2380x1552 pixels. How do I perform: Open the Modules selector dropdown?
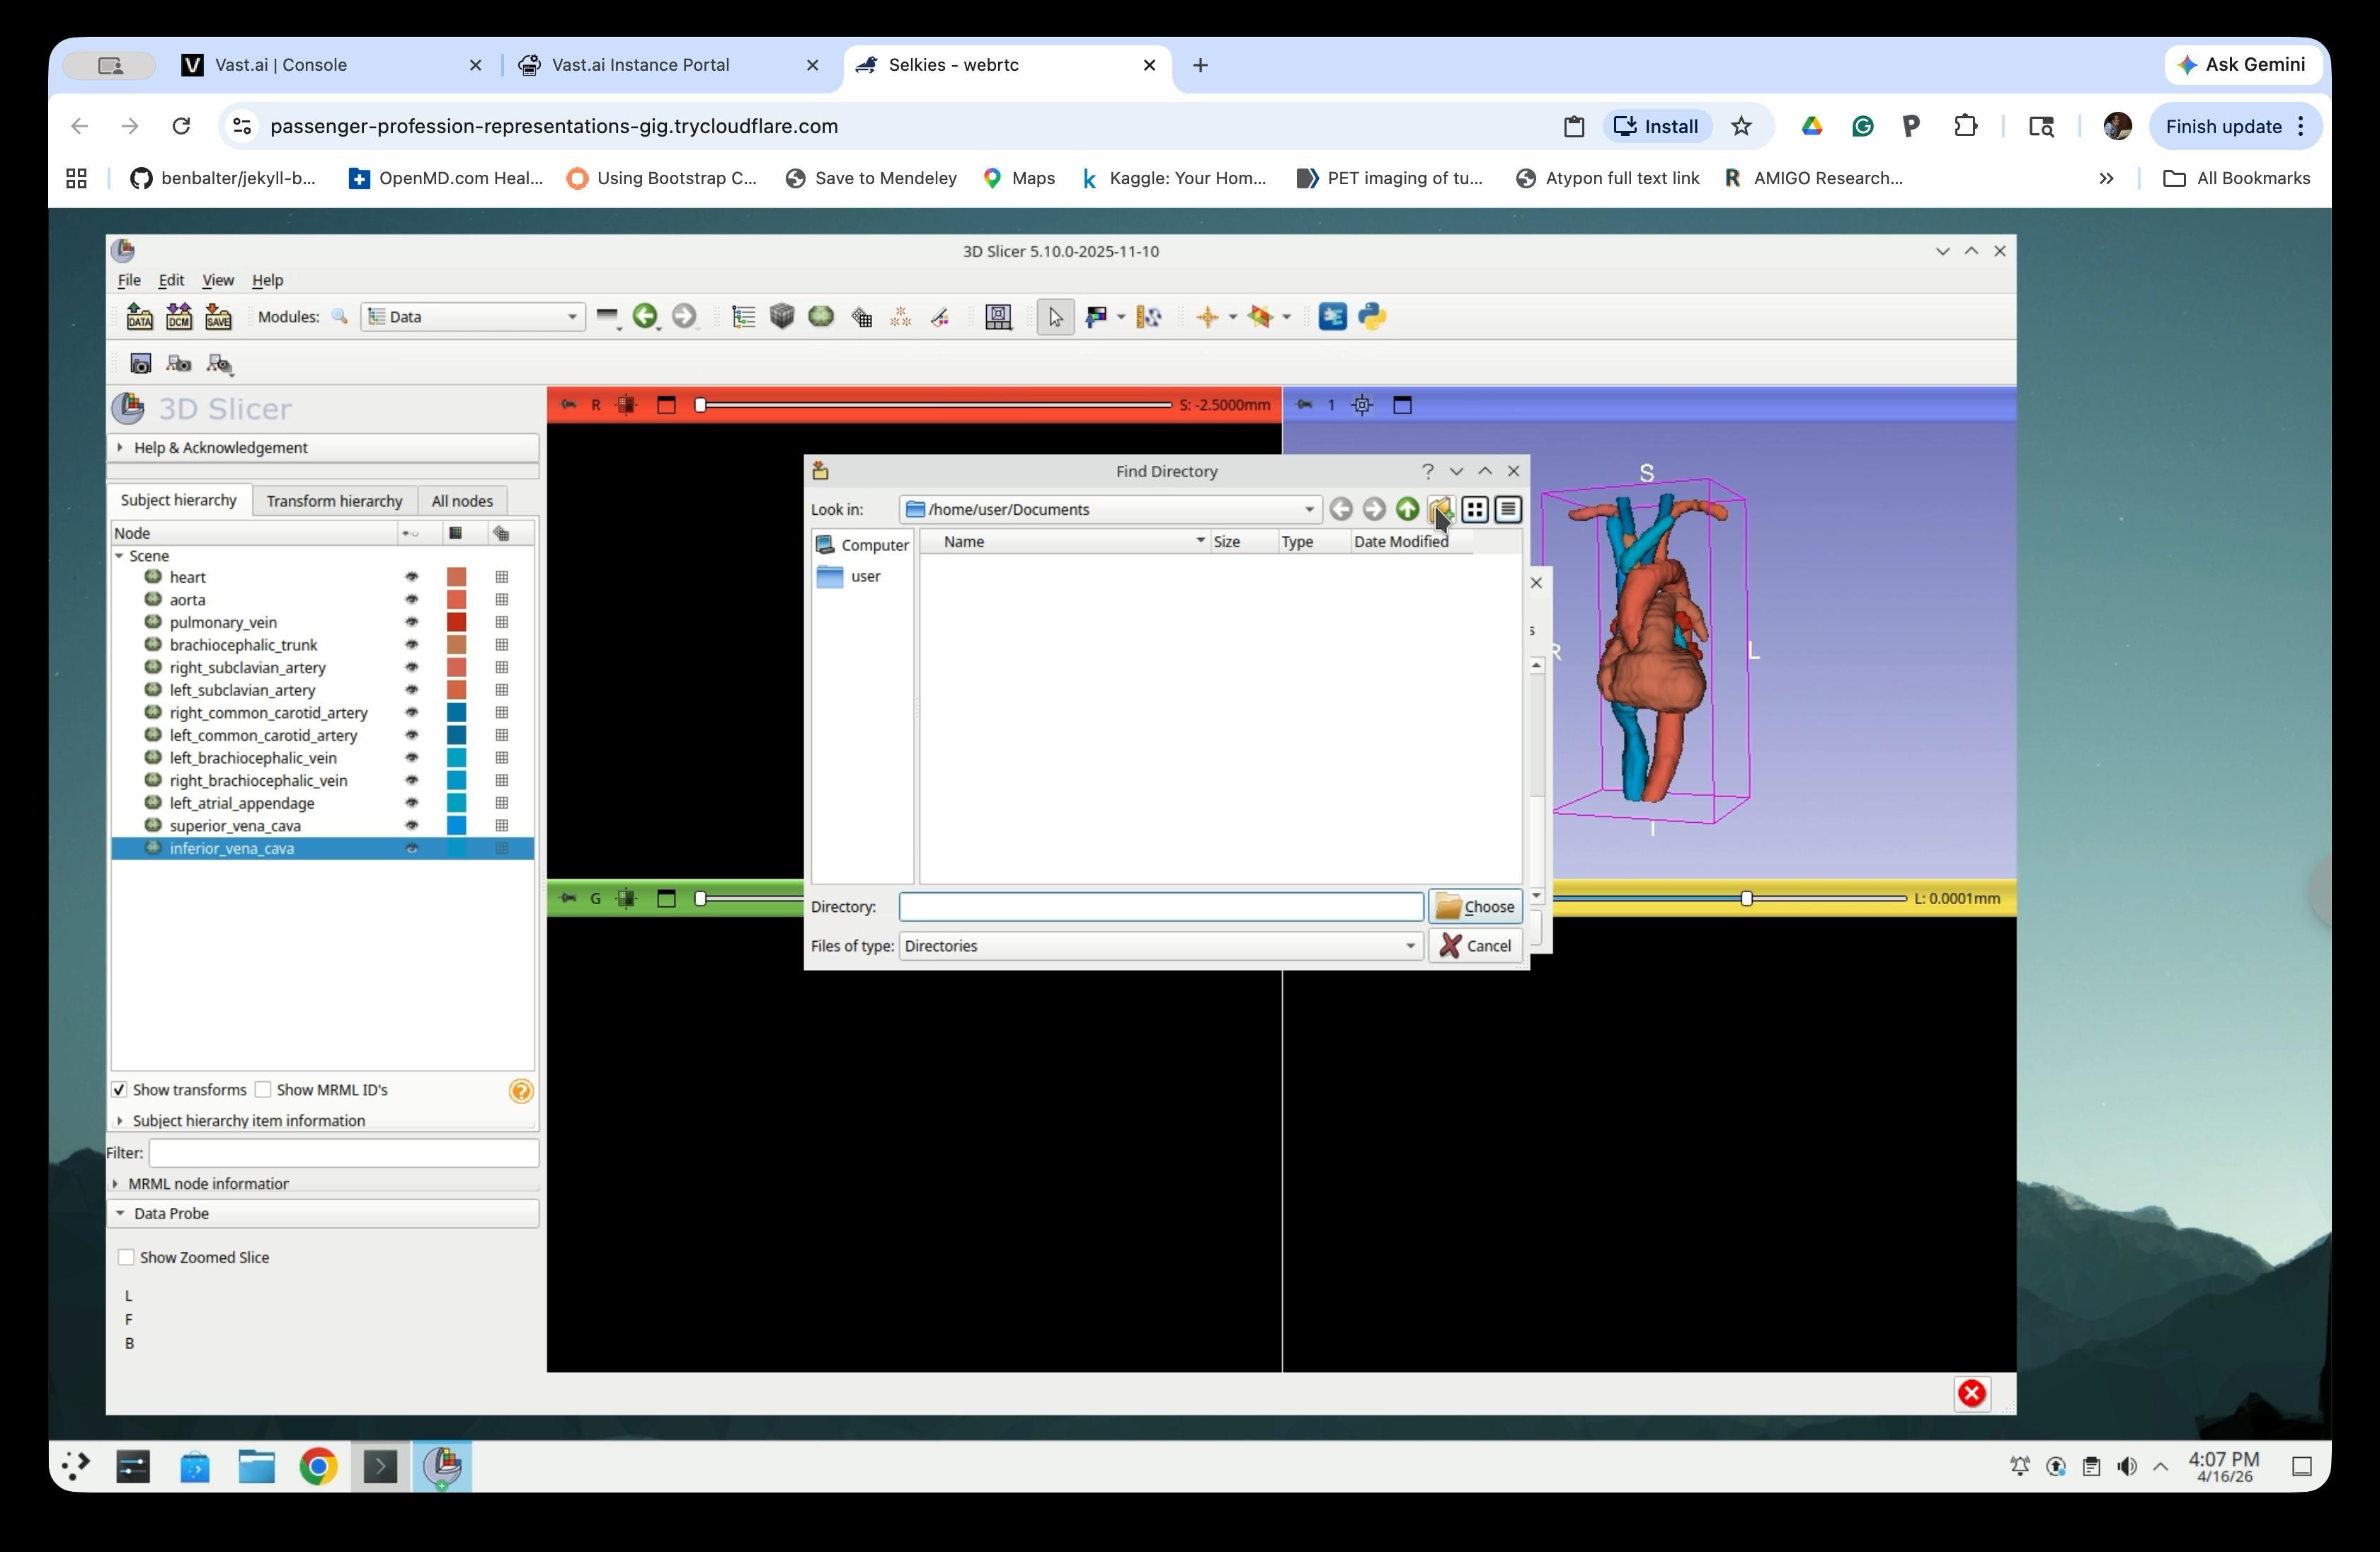[x=473, y=316]
